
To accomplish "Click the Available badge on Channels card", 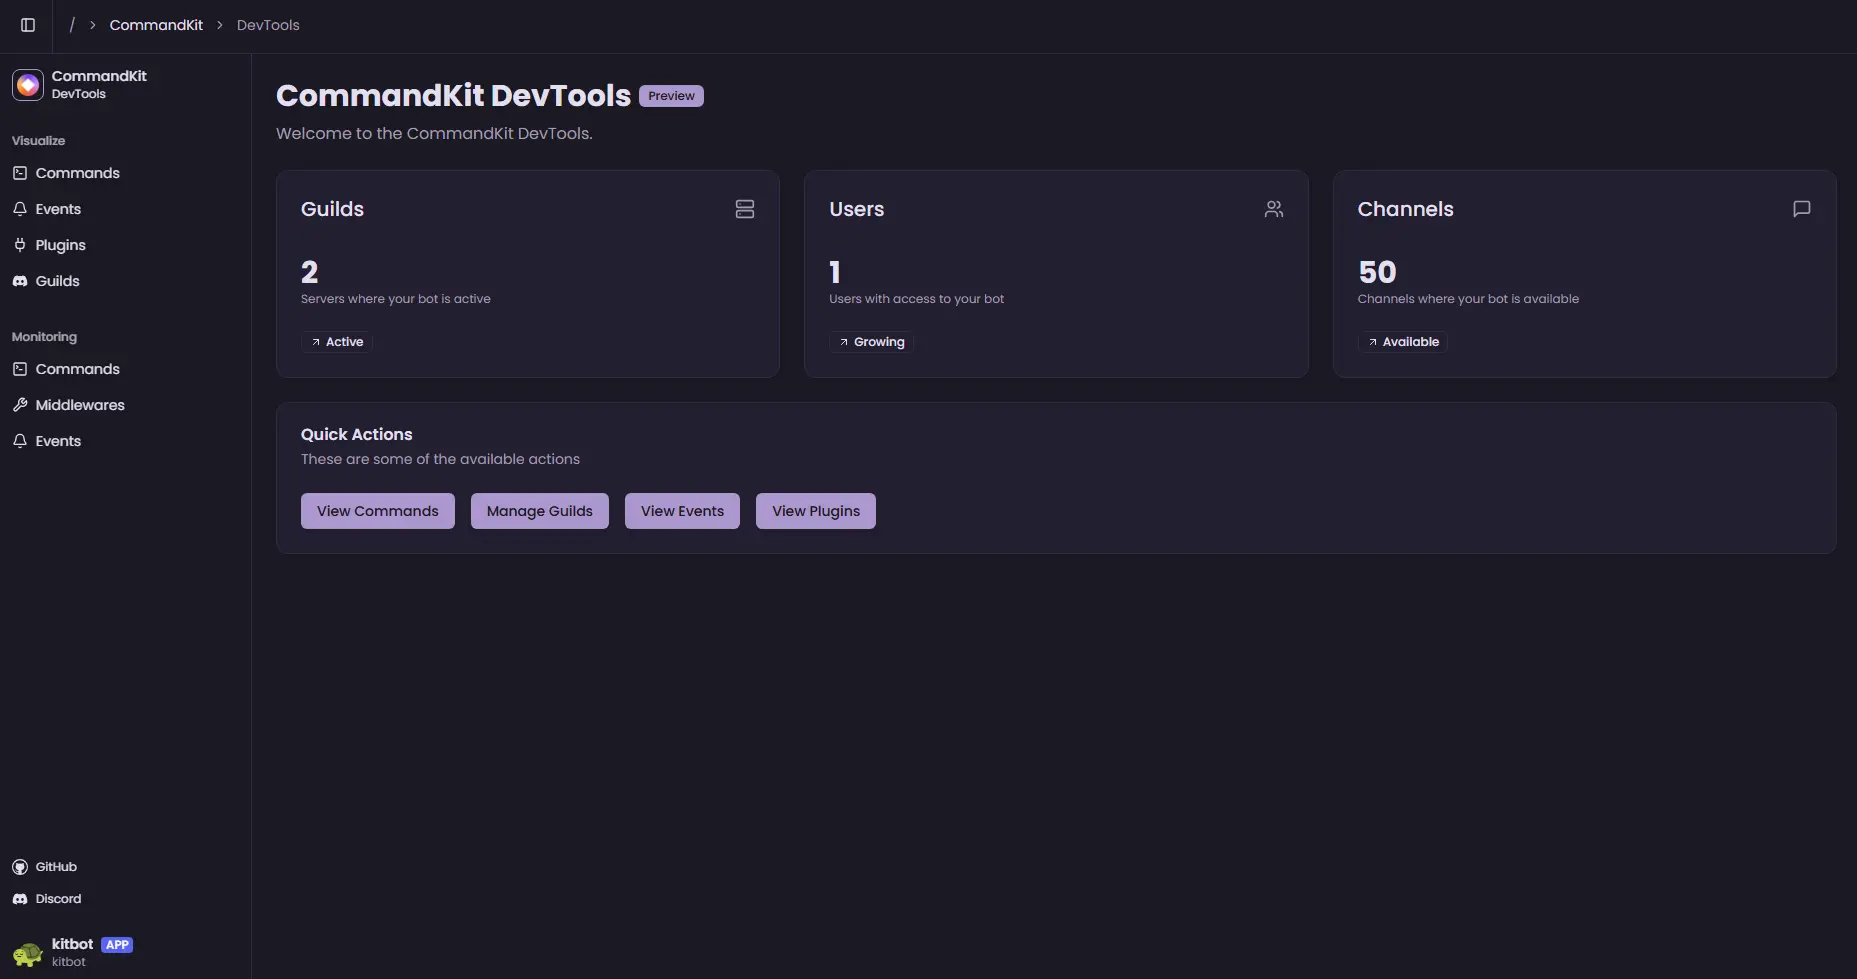I will tap(1402, 341).
